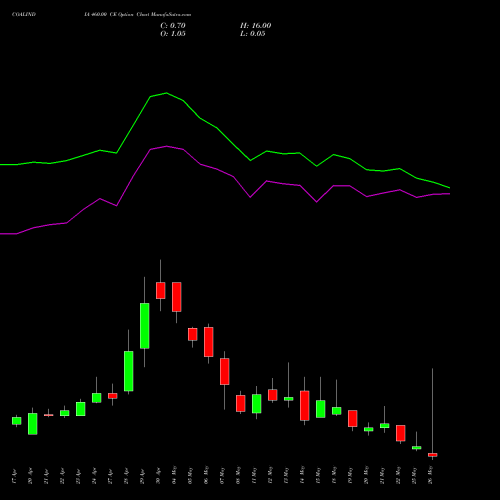Screen dimensions: 500x500
Task: Select the low value 'L: 0.05'
Action: (253, 34)
